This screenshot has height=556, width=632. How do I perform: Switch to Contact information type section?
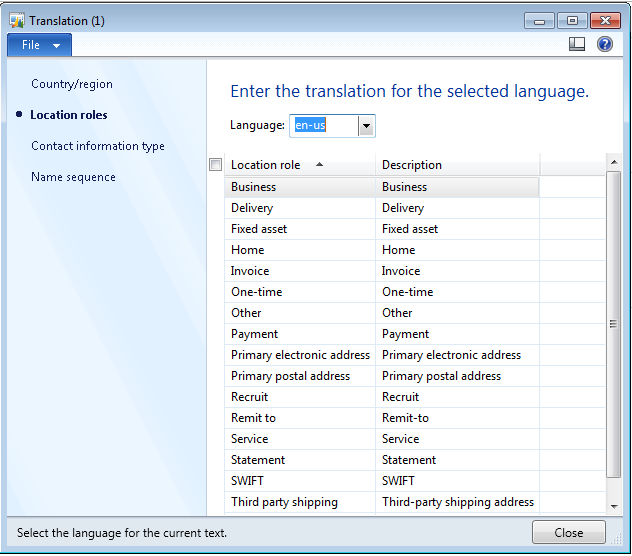[x=98, y=146]
